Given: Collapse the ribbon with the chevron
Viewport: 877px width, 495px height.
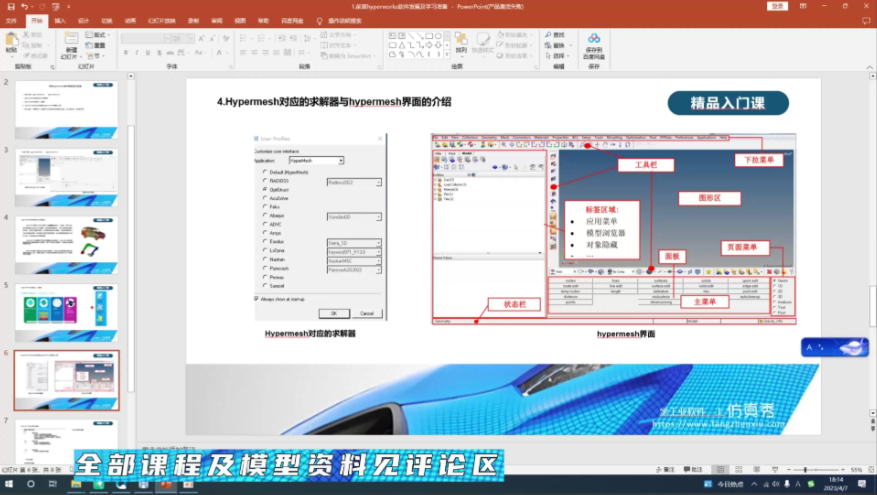Looking at the screenshot, I should pyautogui.click(x=870, y=67).
